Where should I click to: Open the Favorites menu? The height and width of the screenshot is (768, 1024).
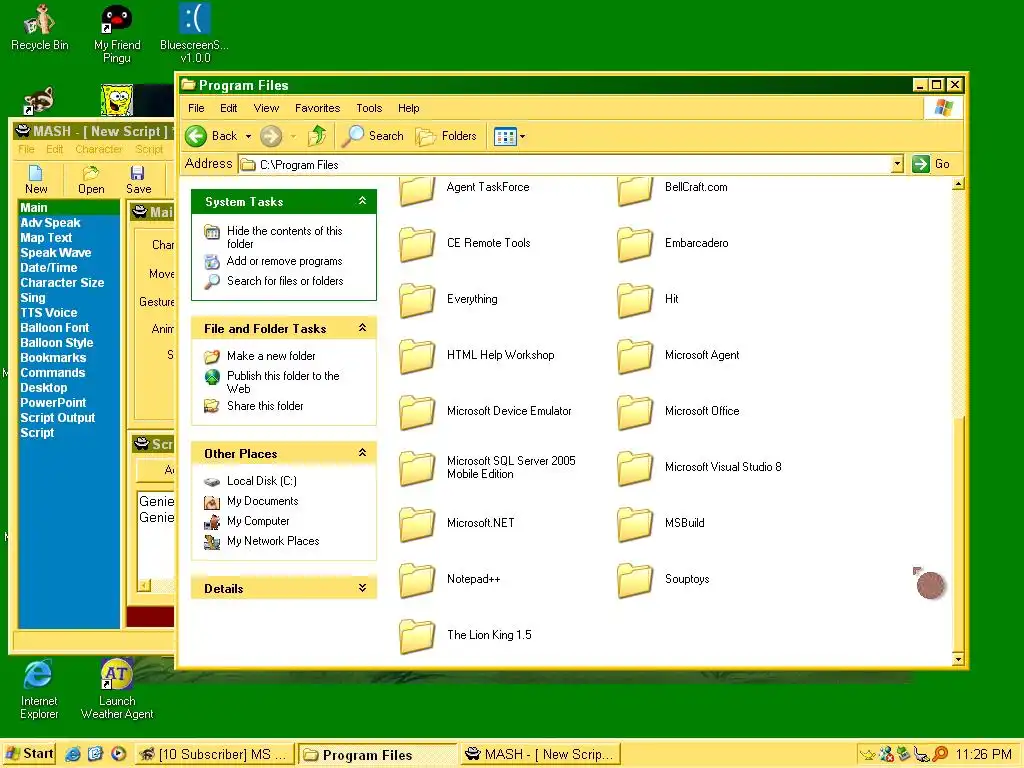point(317,108)
